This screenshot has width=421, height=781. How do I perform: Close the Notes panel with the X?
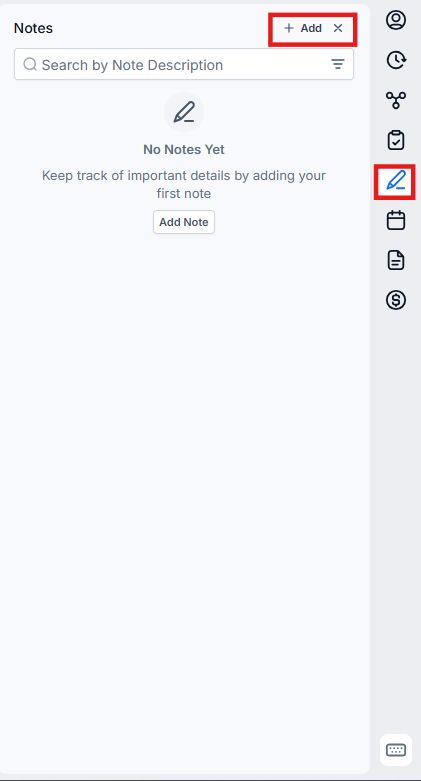click(338, 28)
